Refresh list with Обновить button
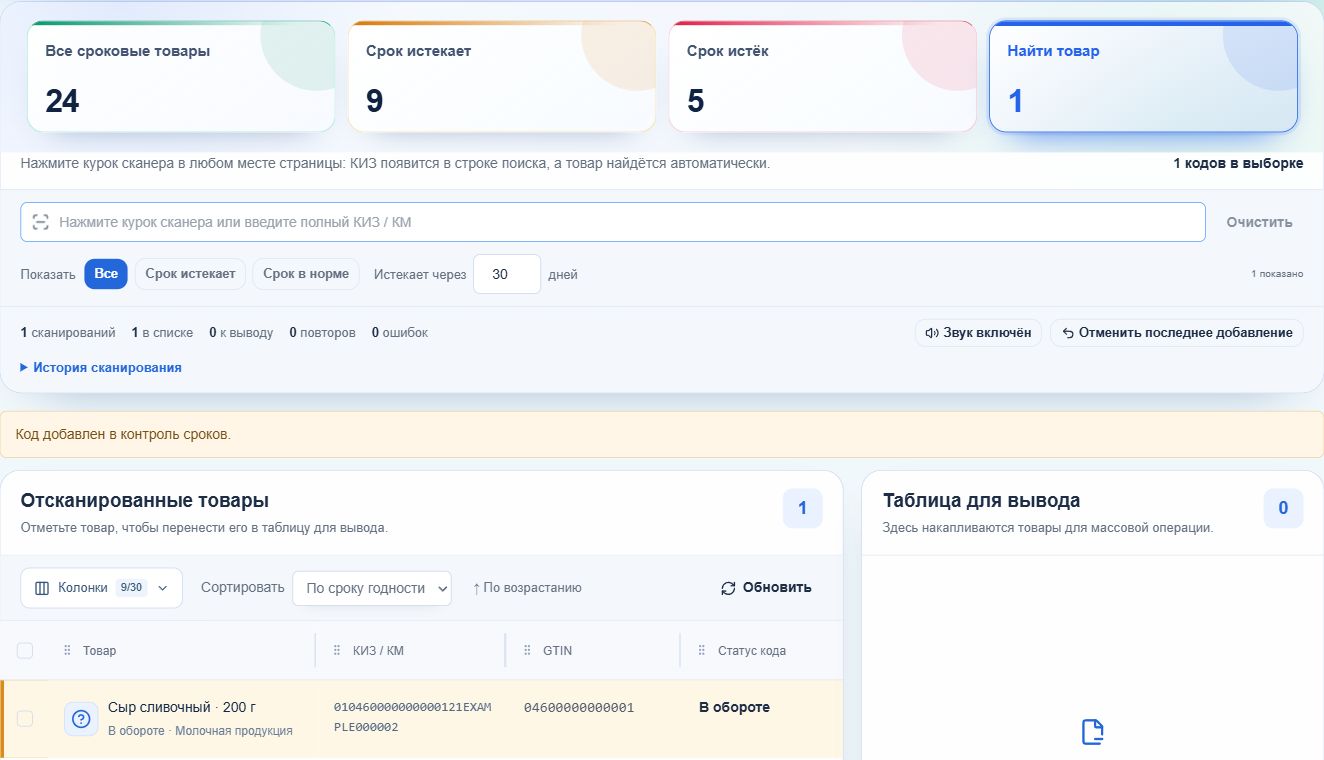 click(x=766, y=588)
